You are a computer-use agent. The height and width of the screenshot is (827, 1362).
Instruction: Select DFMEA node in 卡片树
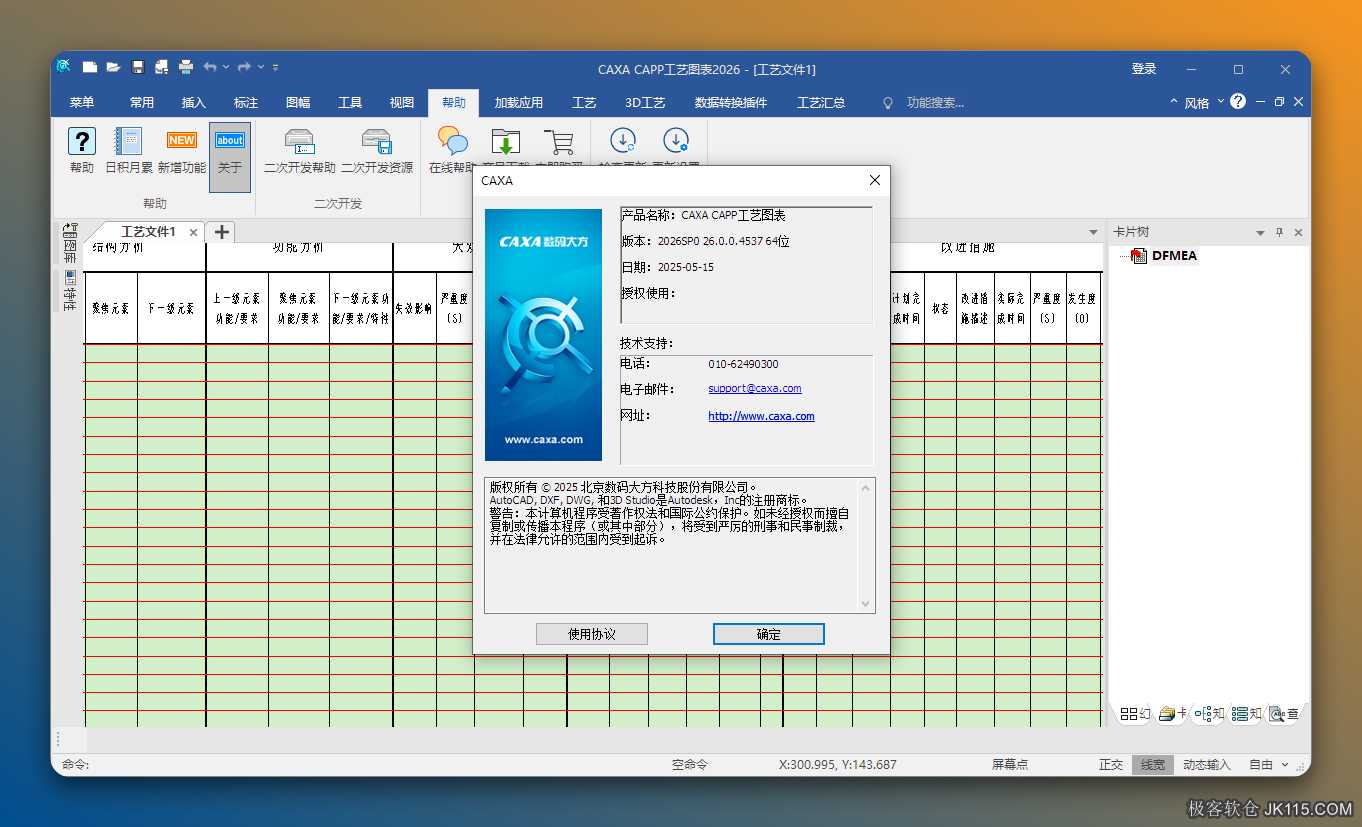(1174, 255)
